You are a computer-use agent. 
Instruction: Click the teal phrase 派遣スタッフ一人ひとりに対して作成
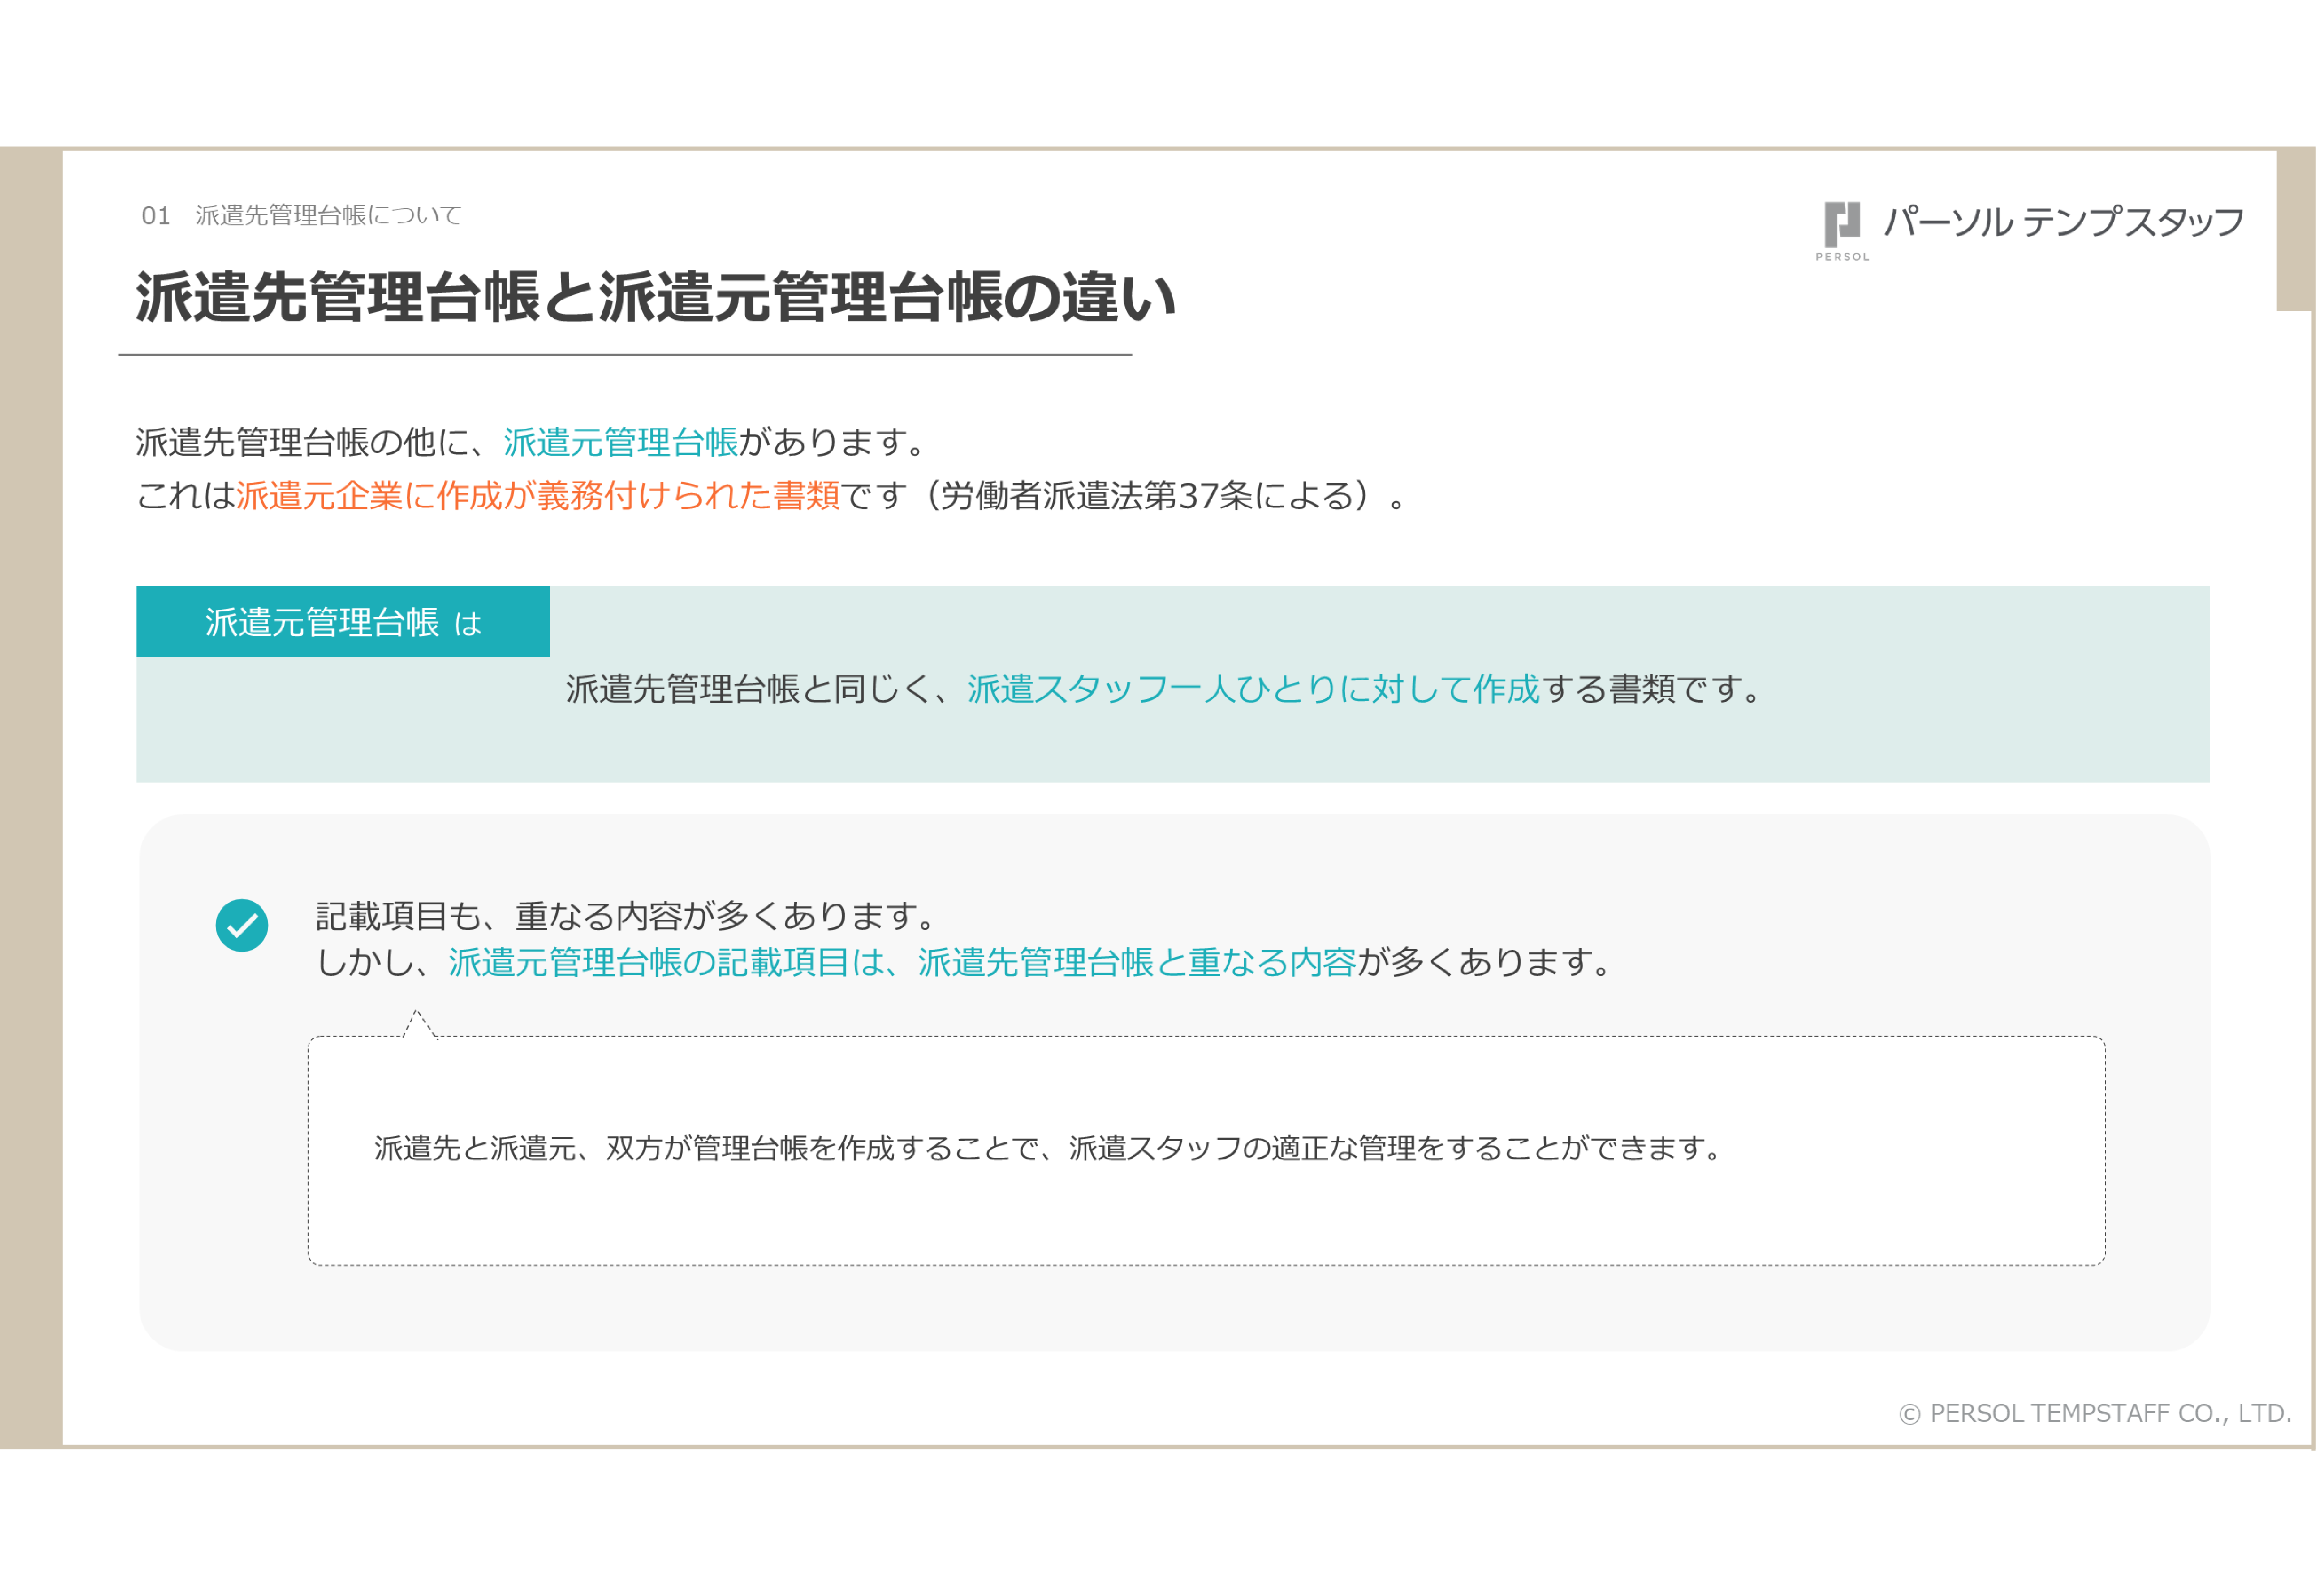pos(1253,689)
